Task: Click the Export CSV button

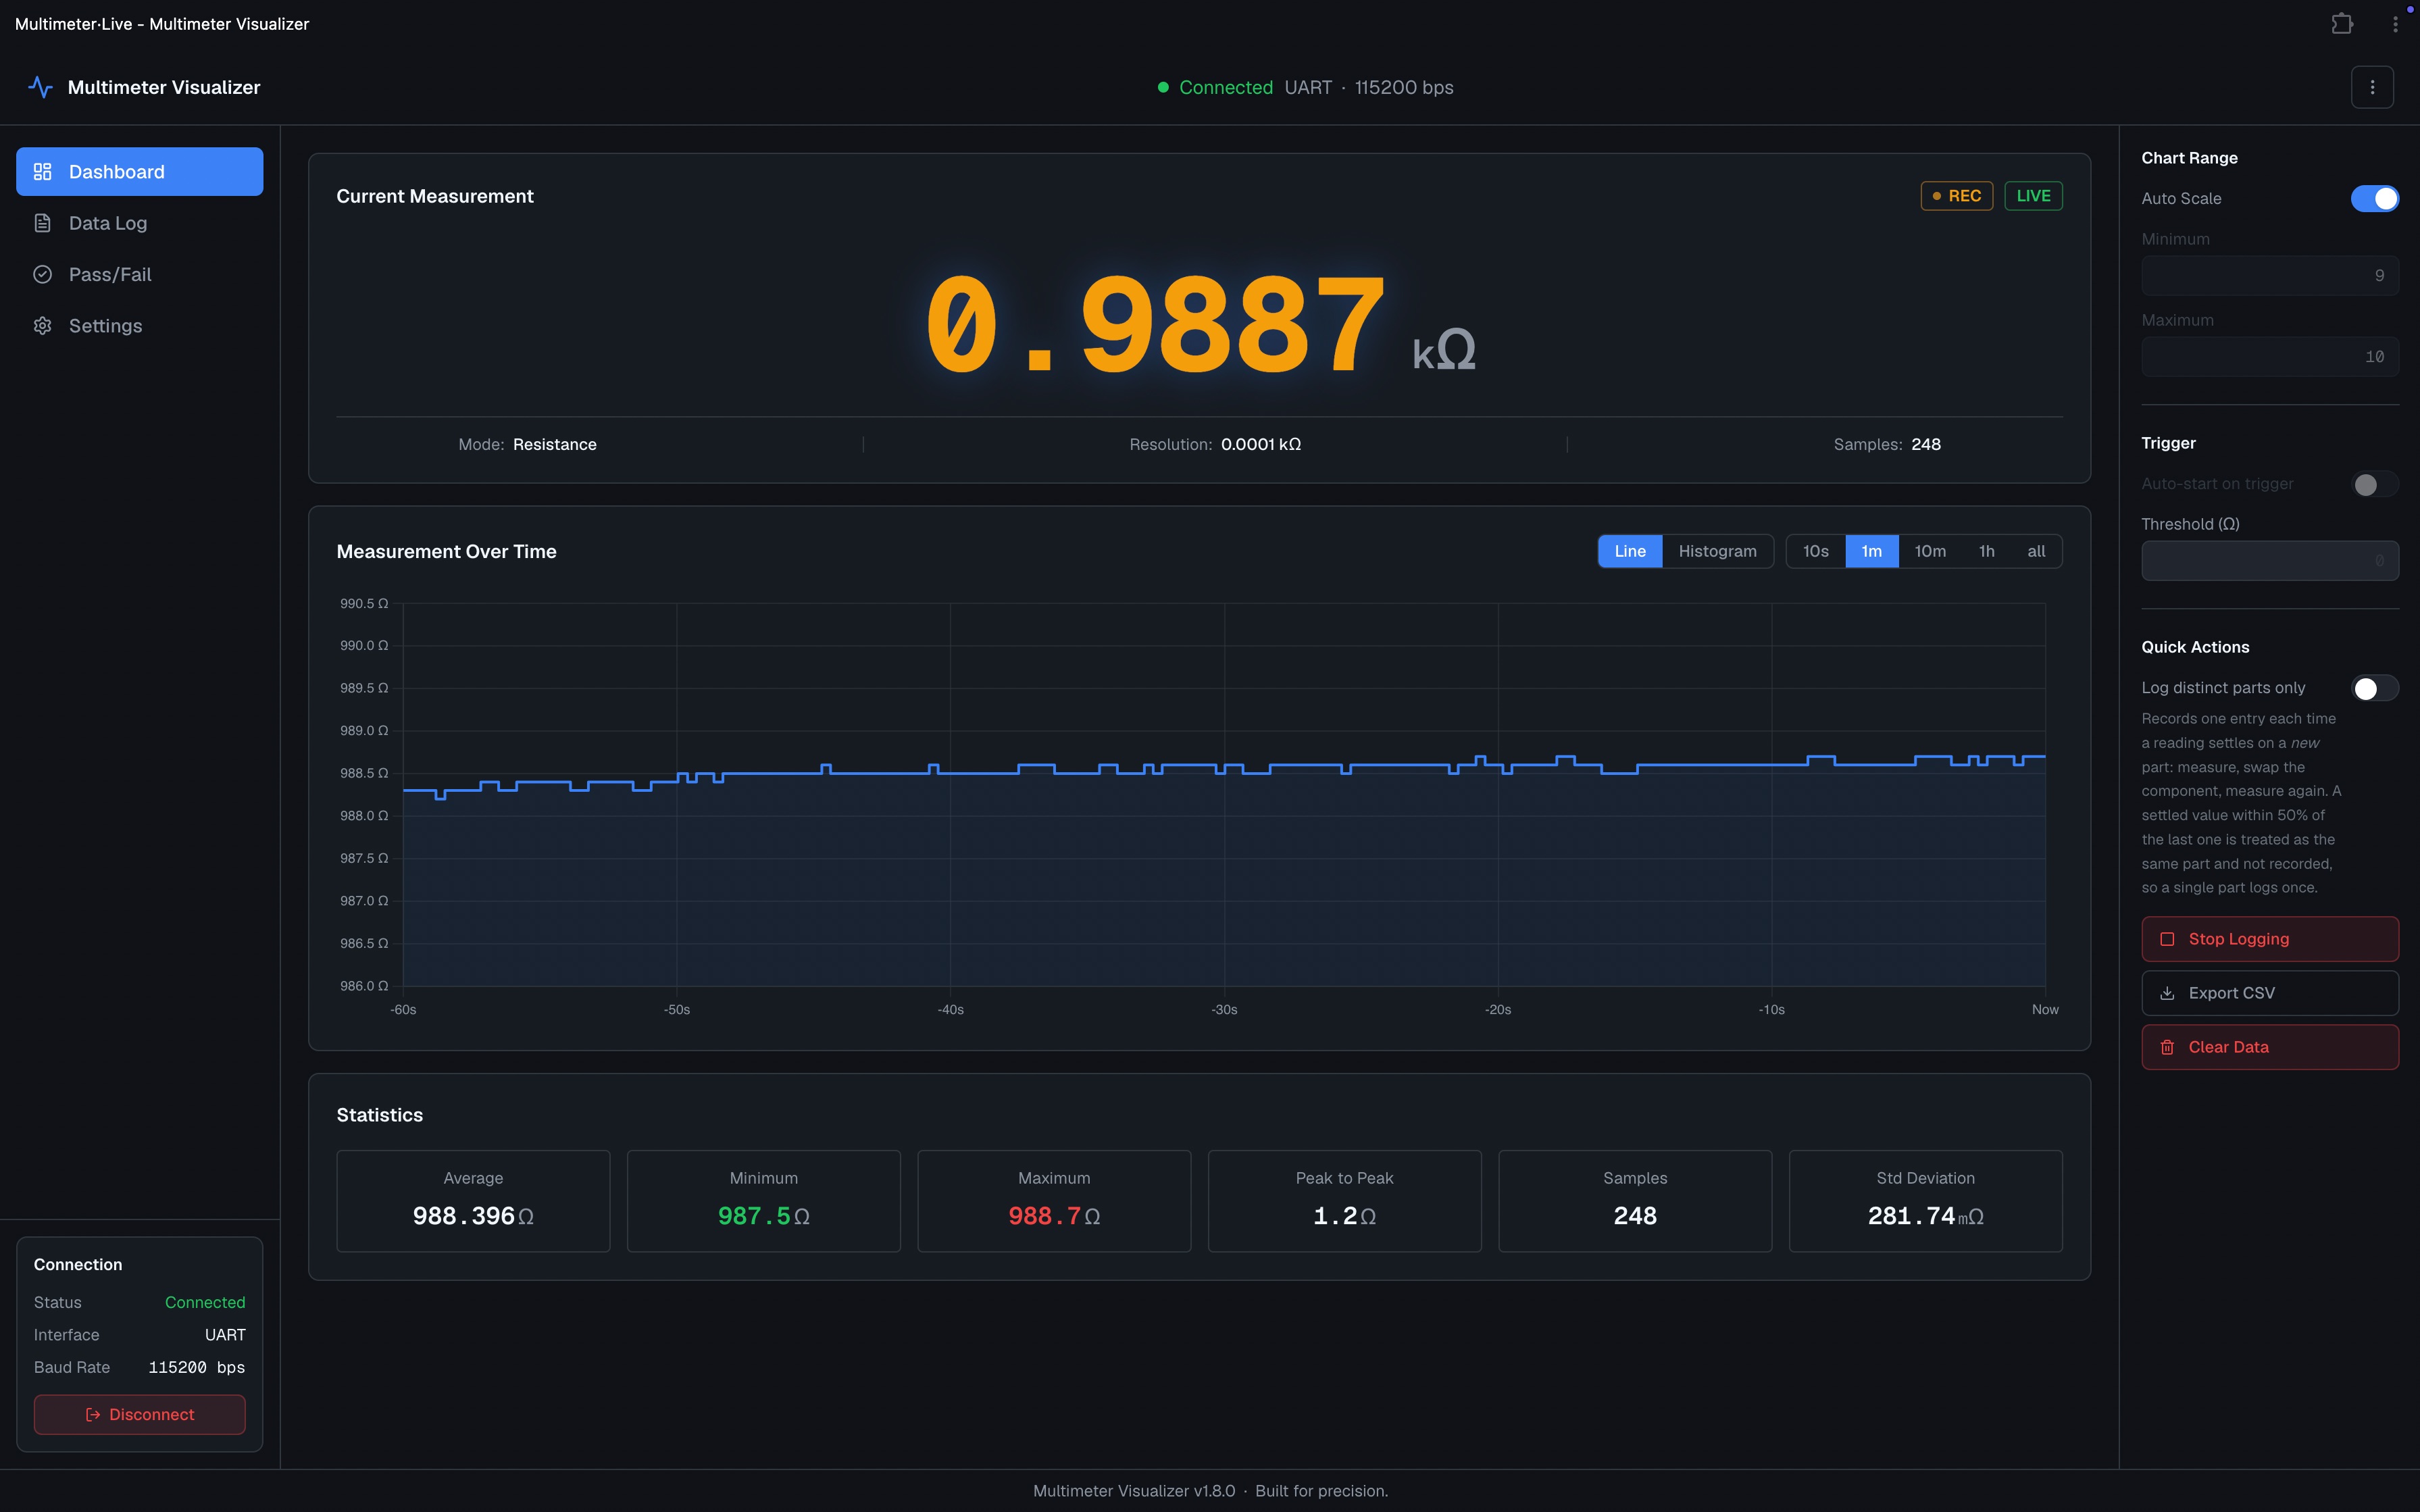Action: [2270, 993]
